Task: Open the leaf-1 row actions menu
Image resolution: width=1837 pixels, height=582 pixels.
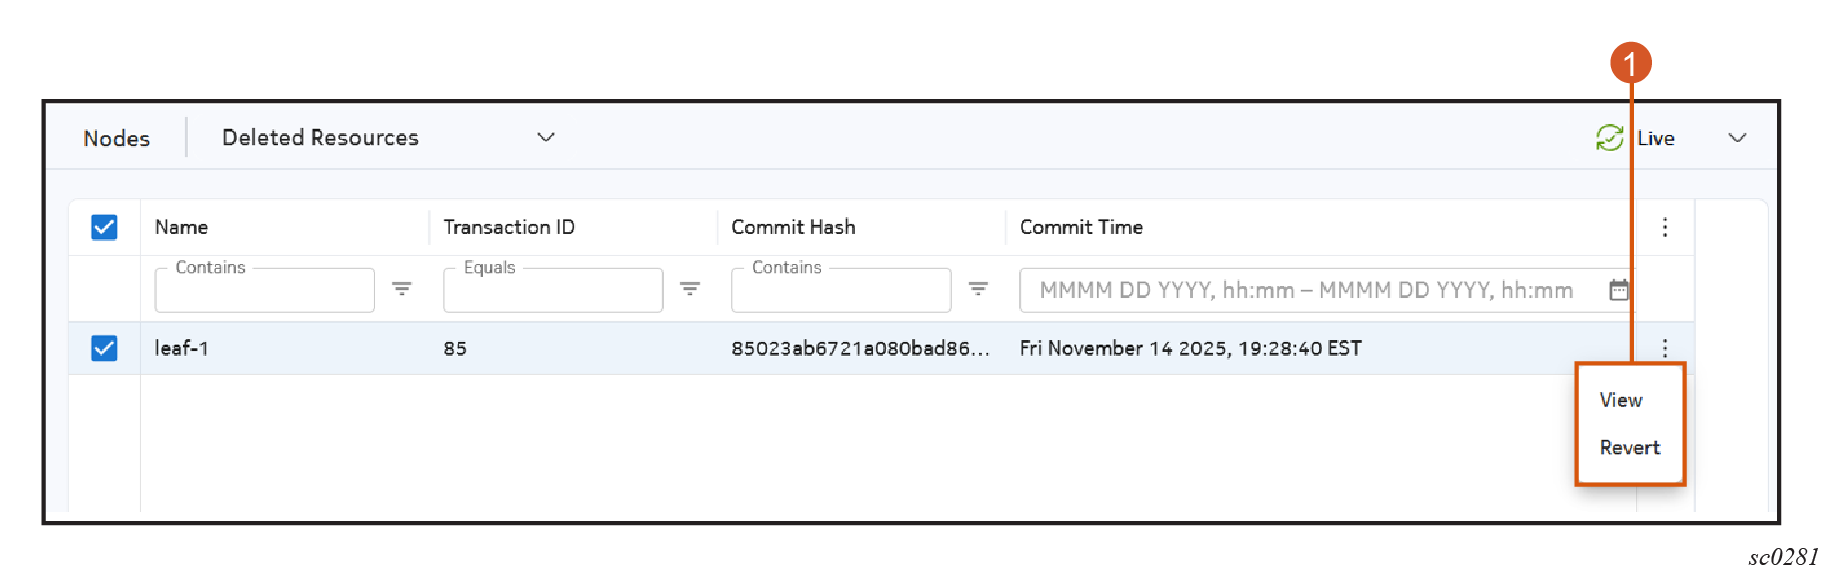Action: coord(1665,348)
